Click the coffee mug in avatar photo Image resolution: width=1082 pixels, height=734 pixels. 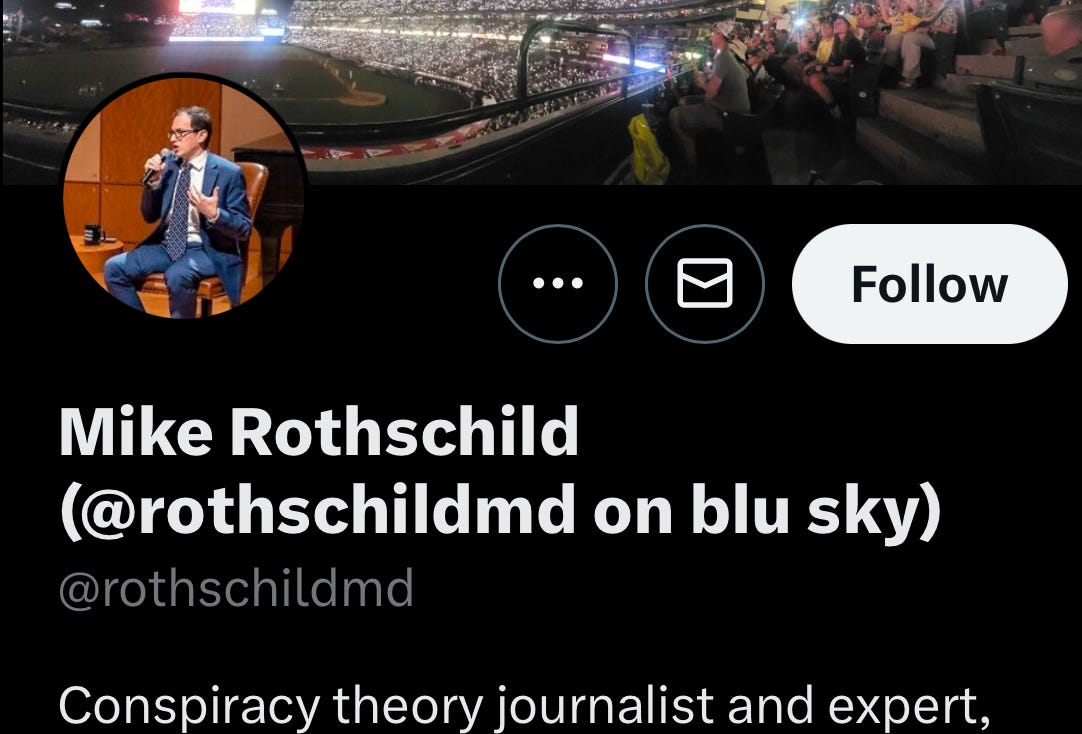point(92,234)
